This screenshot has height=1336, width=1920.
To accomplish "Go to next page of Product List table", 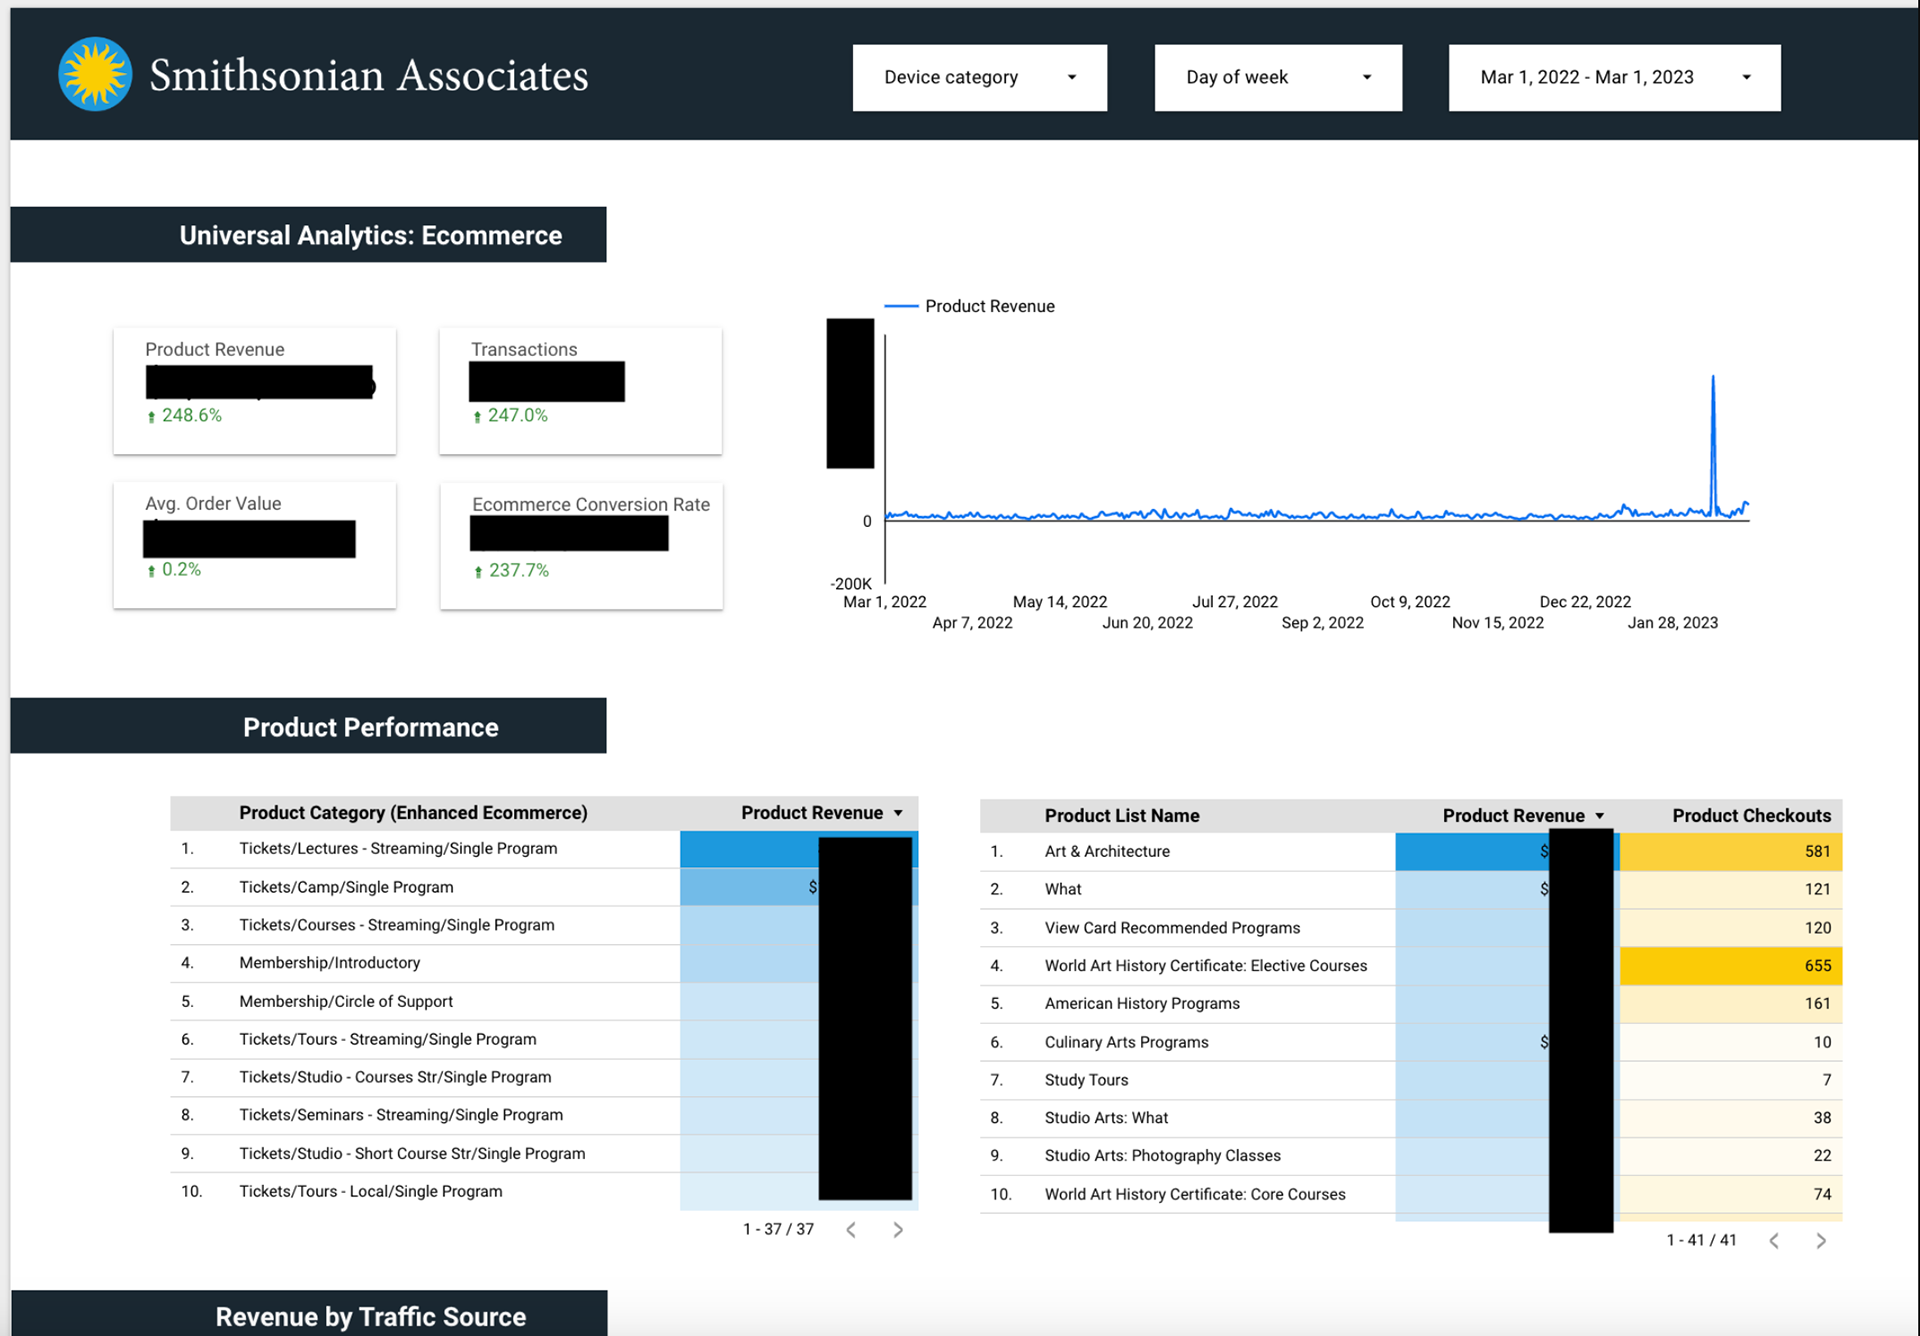I will click(1821, 1241).
